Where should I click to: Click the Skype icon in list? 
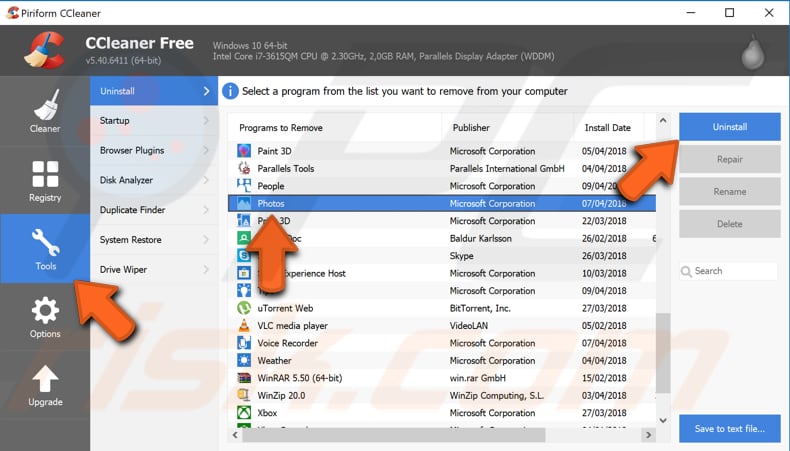pyautogui.click(x=244, y=255)
